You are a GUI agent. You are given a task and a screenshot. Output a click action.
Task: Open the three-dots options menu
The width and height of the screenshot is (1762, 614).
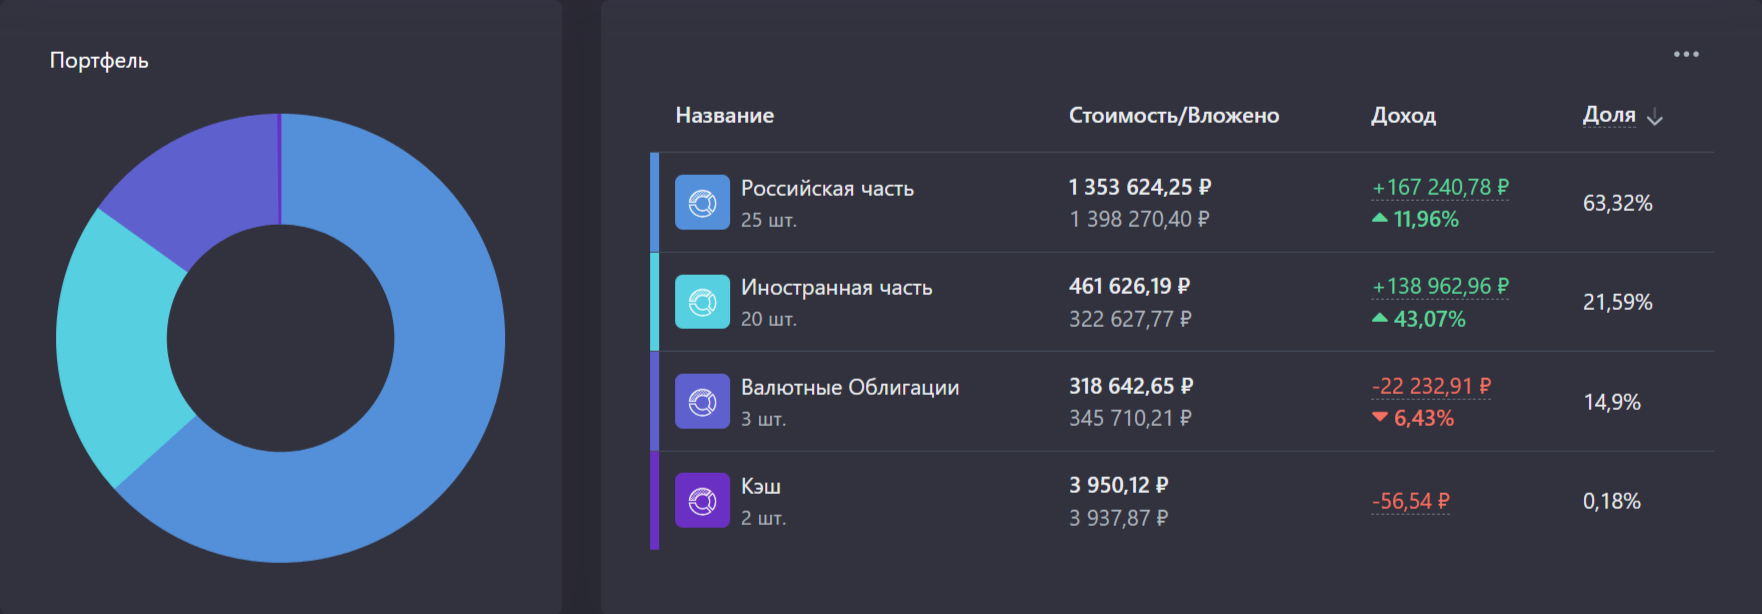click(1686, 55)
